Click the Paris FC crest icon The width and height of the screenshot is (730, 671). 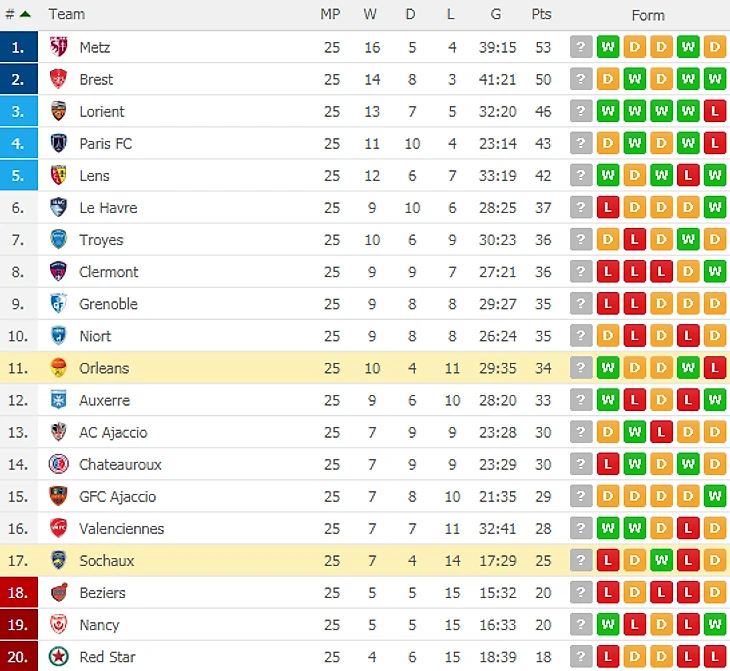pos(58,143)
